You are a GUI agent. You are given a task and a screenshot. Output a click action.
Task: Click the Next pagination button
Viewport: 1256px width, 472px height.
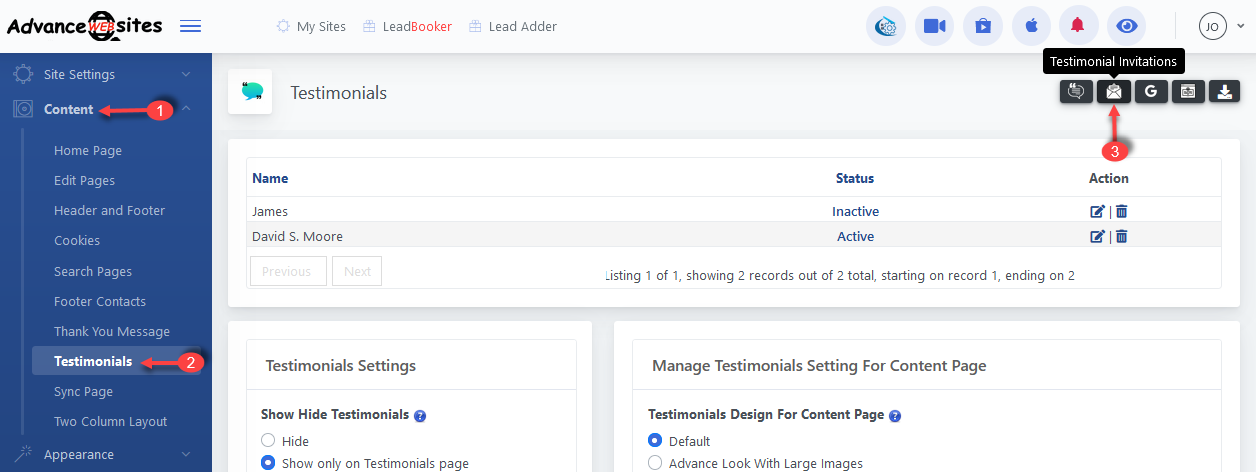point(357,271)
